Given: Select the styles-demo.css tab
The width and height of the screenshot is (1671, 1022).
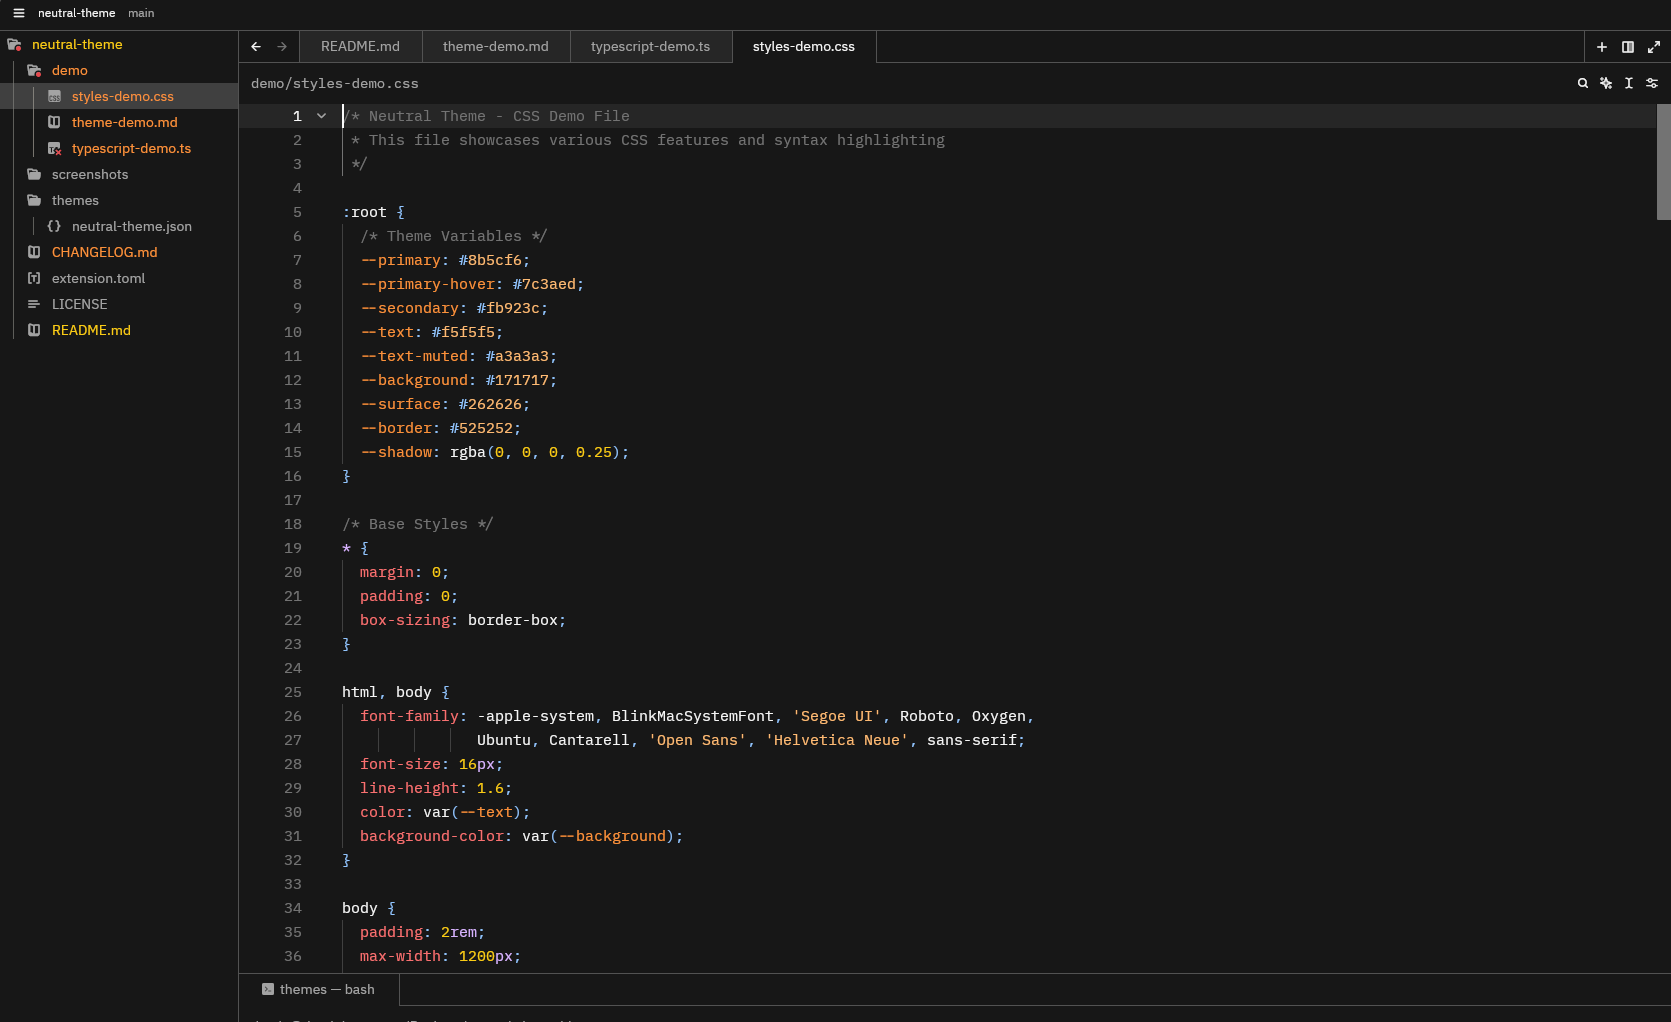Looking at the screenshot, I should click(x=804, y=46).
